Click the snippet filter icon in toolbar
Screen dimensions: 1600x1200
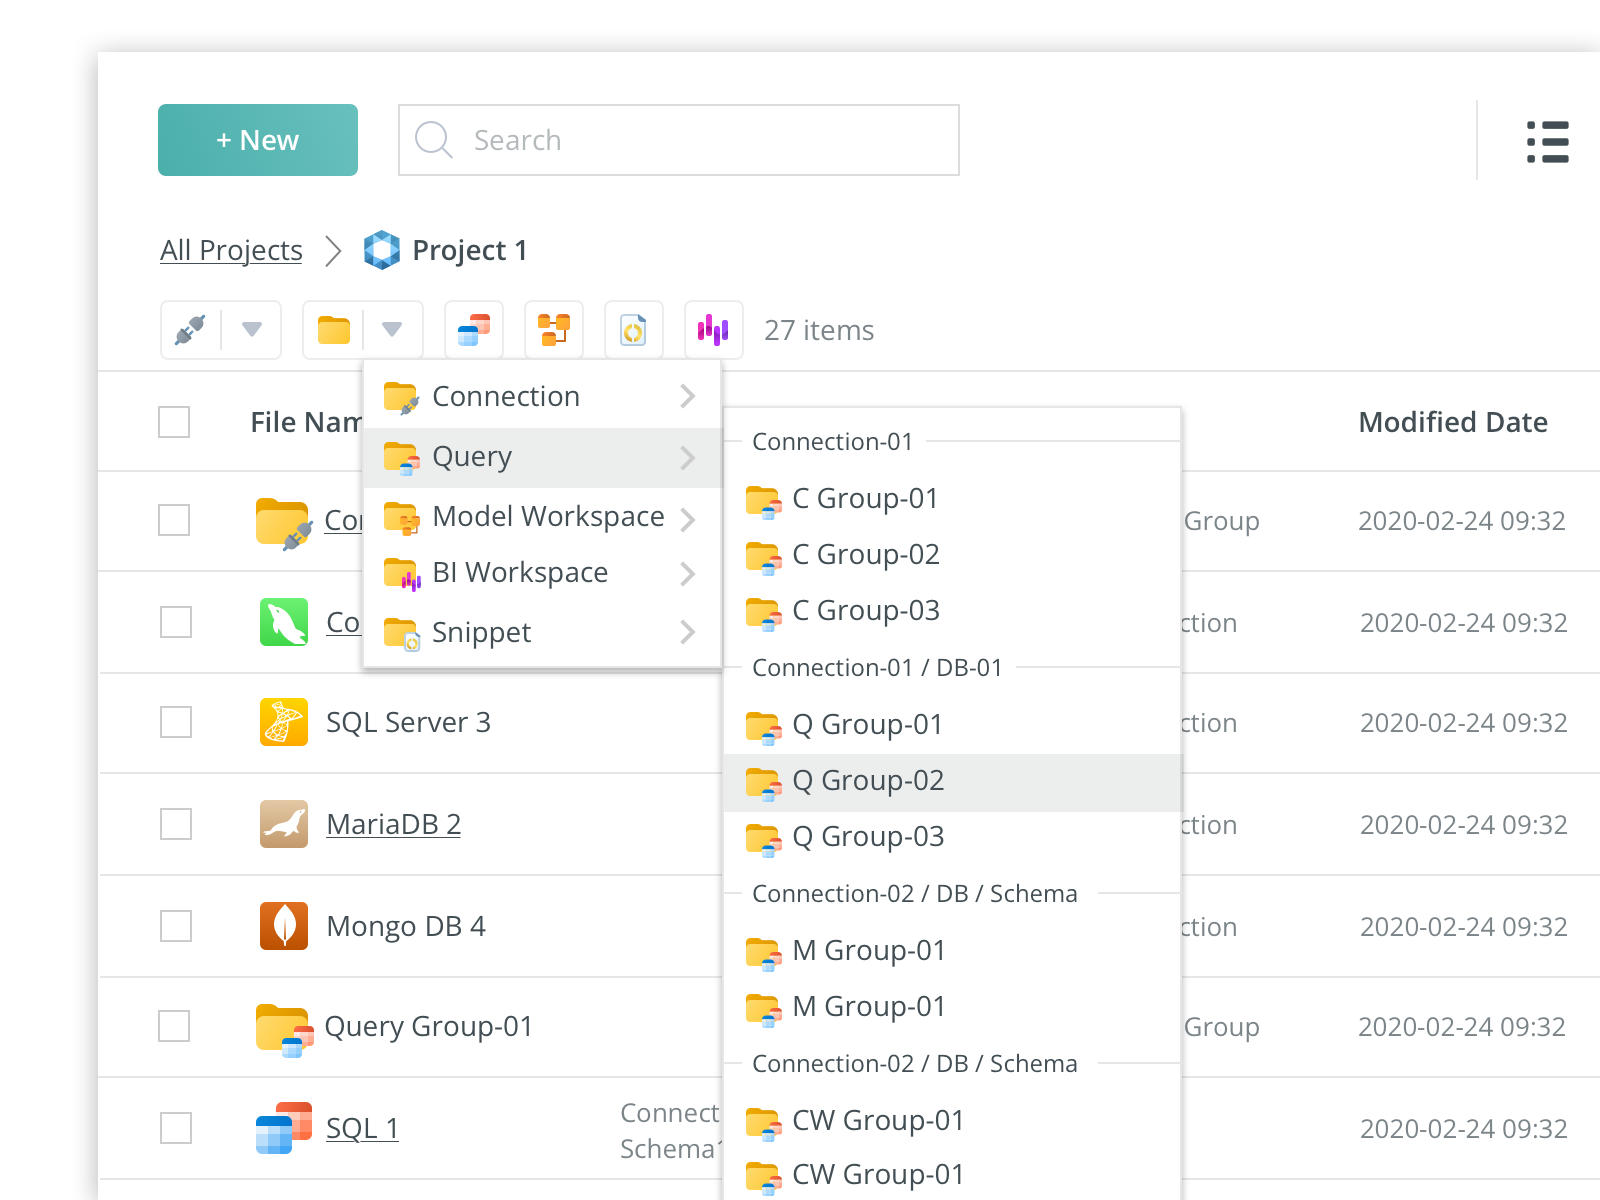pyautogui.click(x=634, y=330)
